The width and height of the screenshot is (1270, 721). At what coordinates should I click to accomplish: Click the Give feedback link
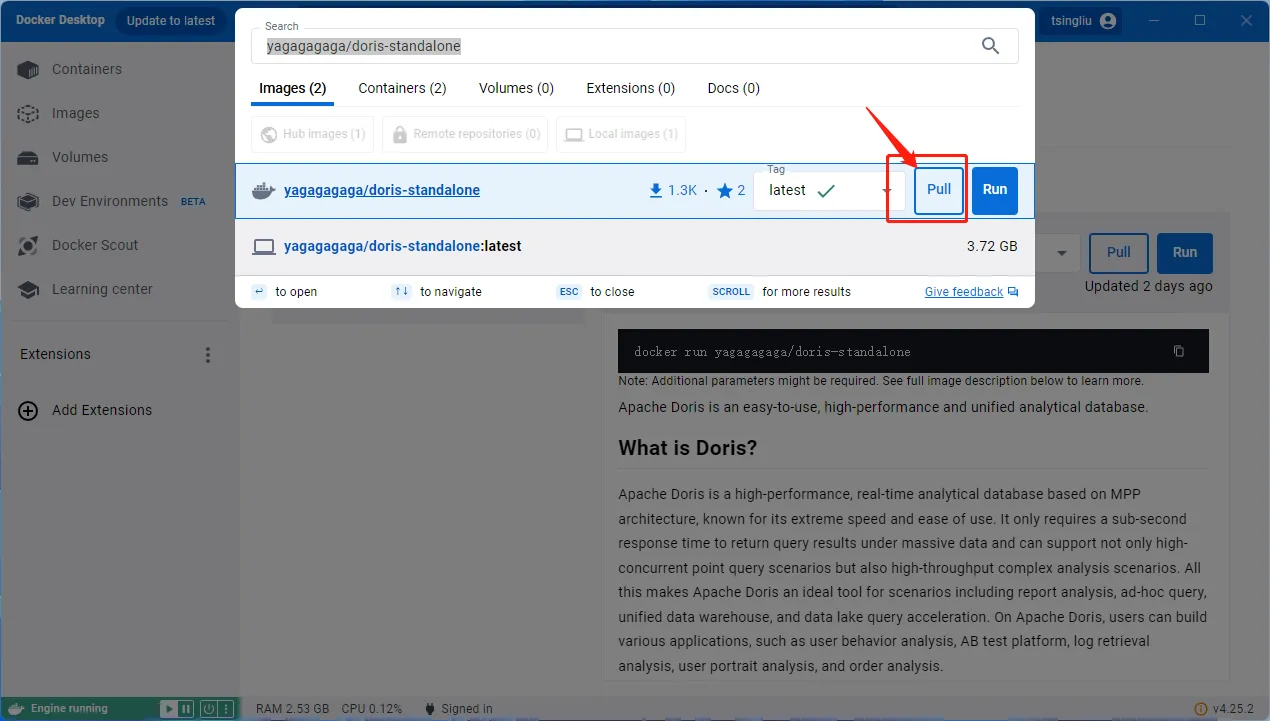pos(964,292)
